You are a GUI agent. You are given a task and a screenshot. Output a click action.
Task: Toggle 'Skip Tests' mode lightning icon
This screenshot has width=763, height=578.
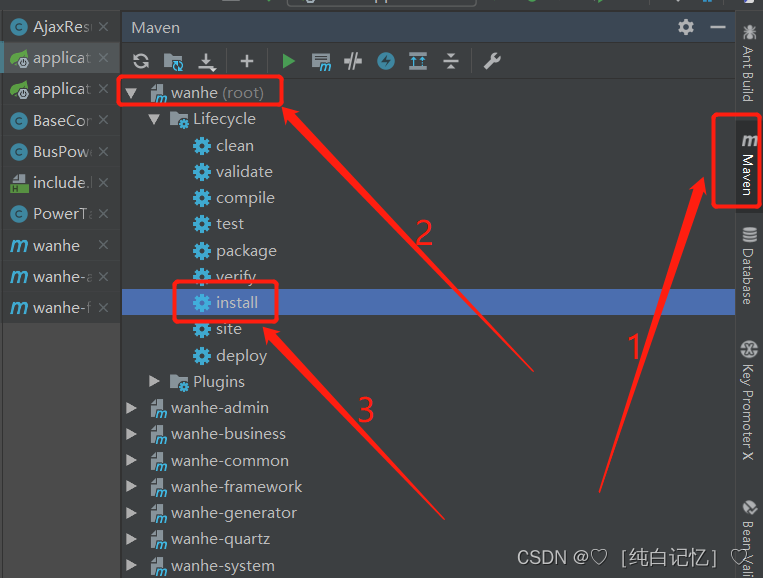(386, 61)
